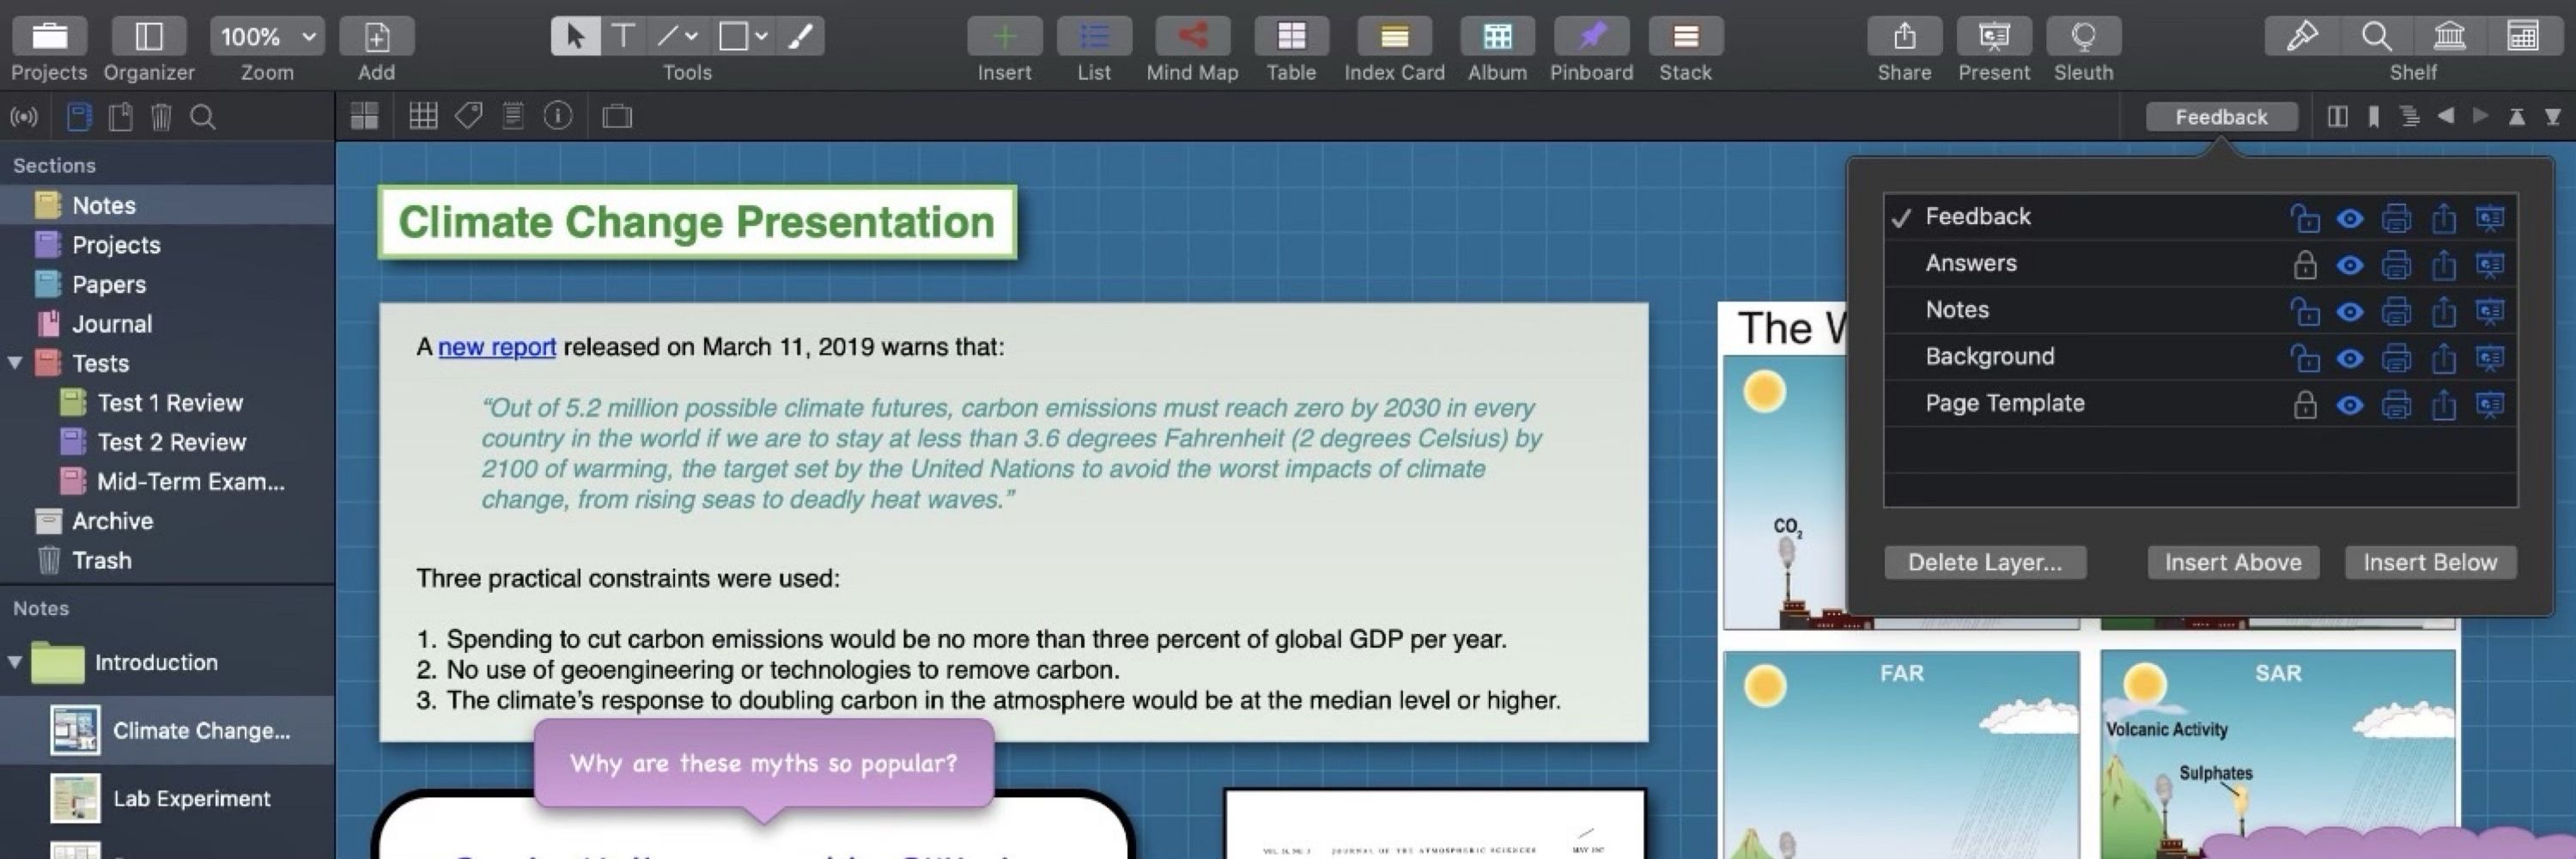Open the 'new report' hyperlink
Screen dimensions: 2576x859
click(496, 347)
